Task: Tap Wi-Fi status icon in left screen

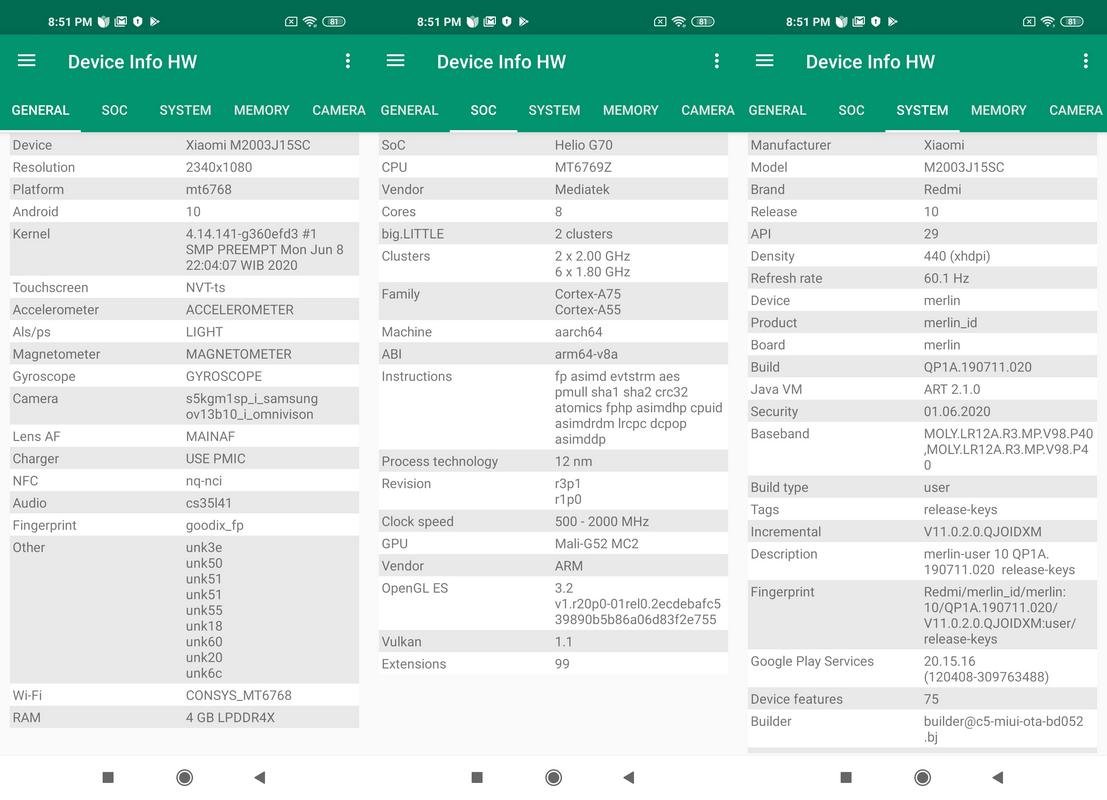Action: (x=310, y=21)
